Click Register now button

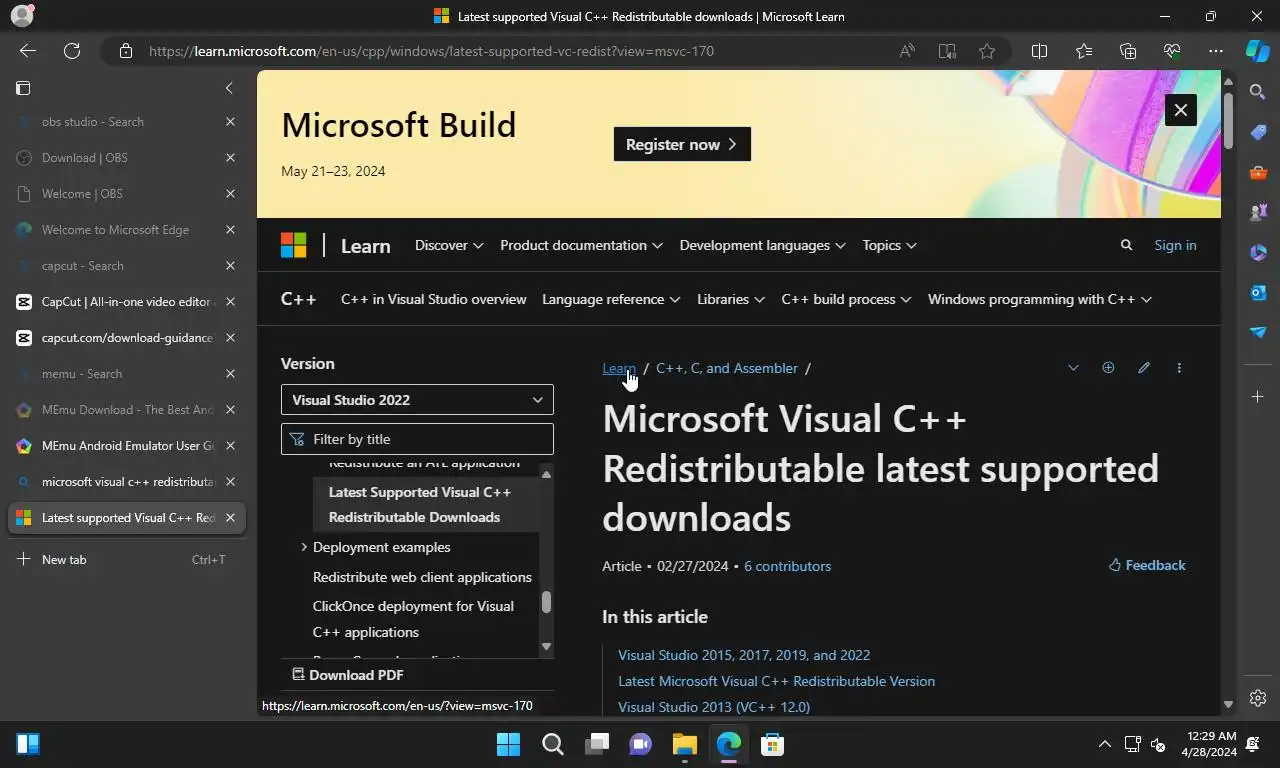point(682,144)
